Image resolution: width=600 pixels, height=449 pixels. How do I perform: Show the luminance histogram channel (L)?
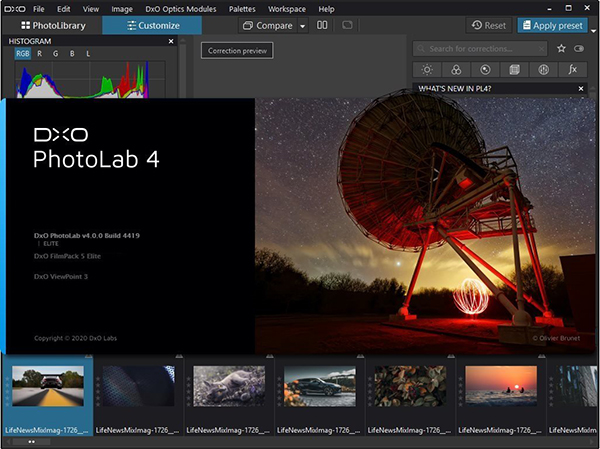click(88, 54)
